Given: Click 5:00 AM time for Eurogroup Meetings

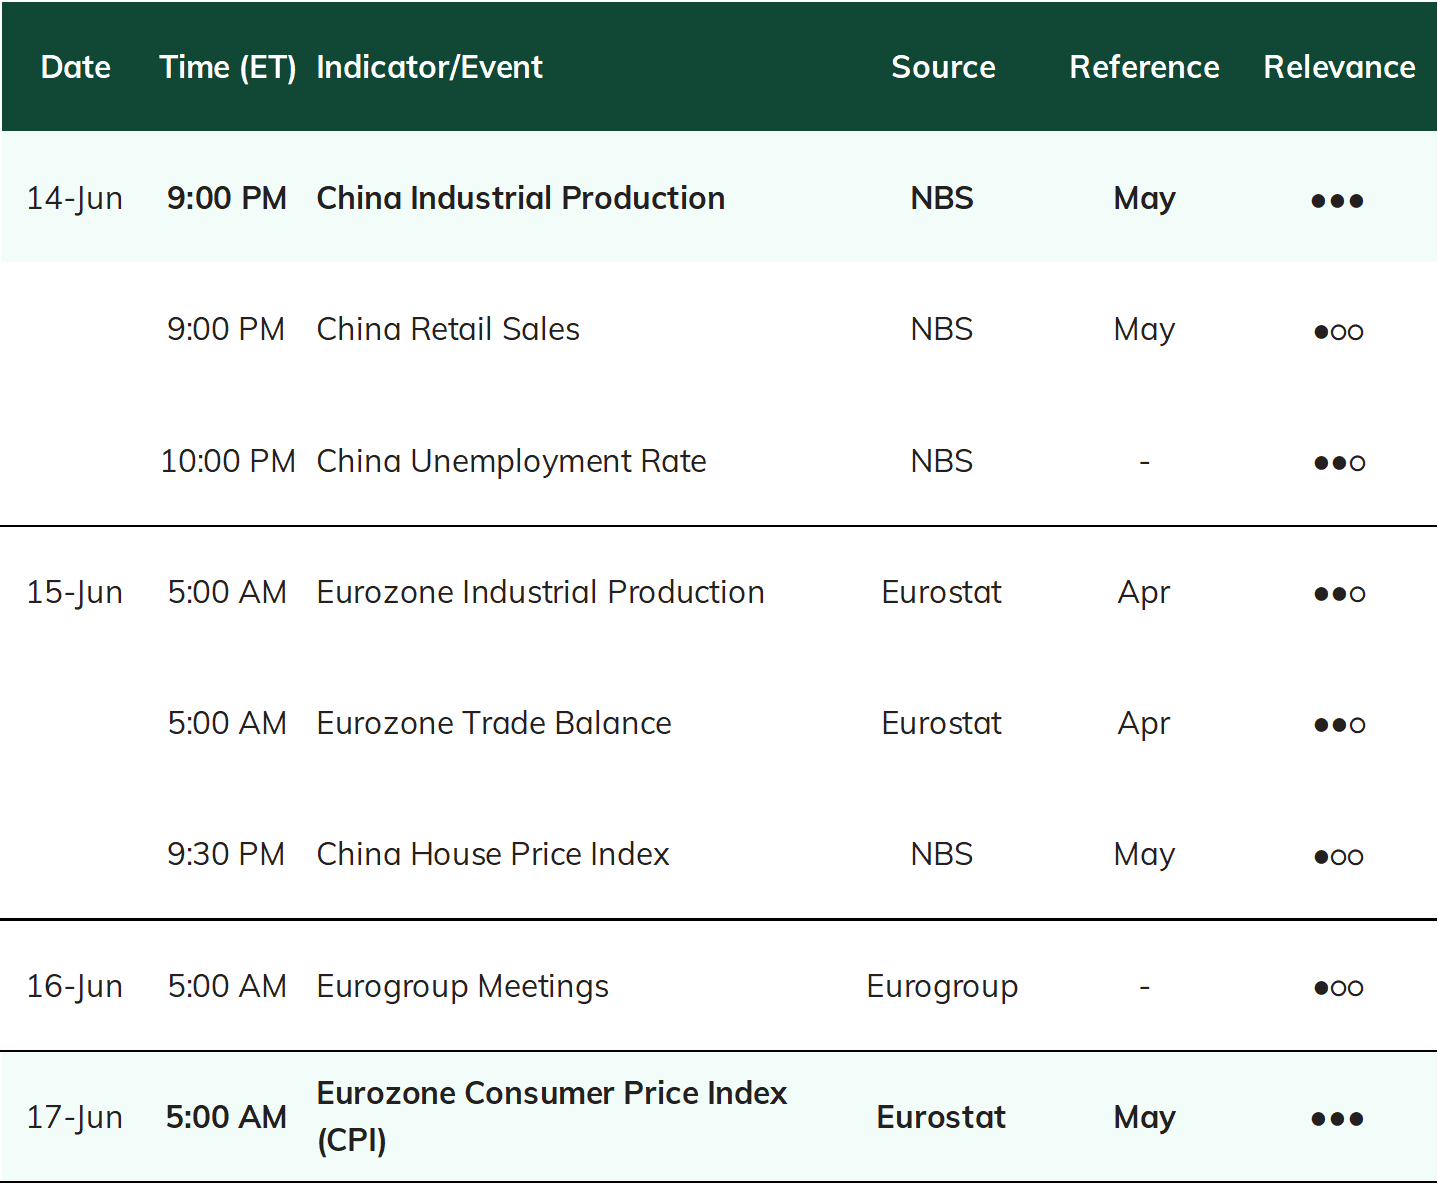Looking at the screenshot, I should pos(227,986).
